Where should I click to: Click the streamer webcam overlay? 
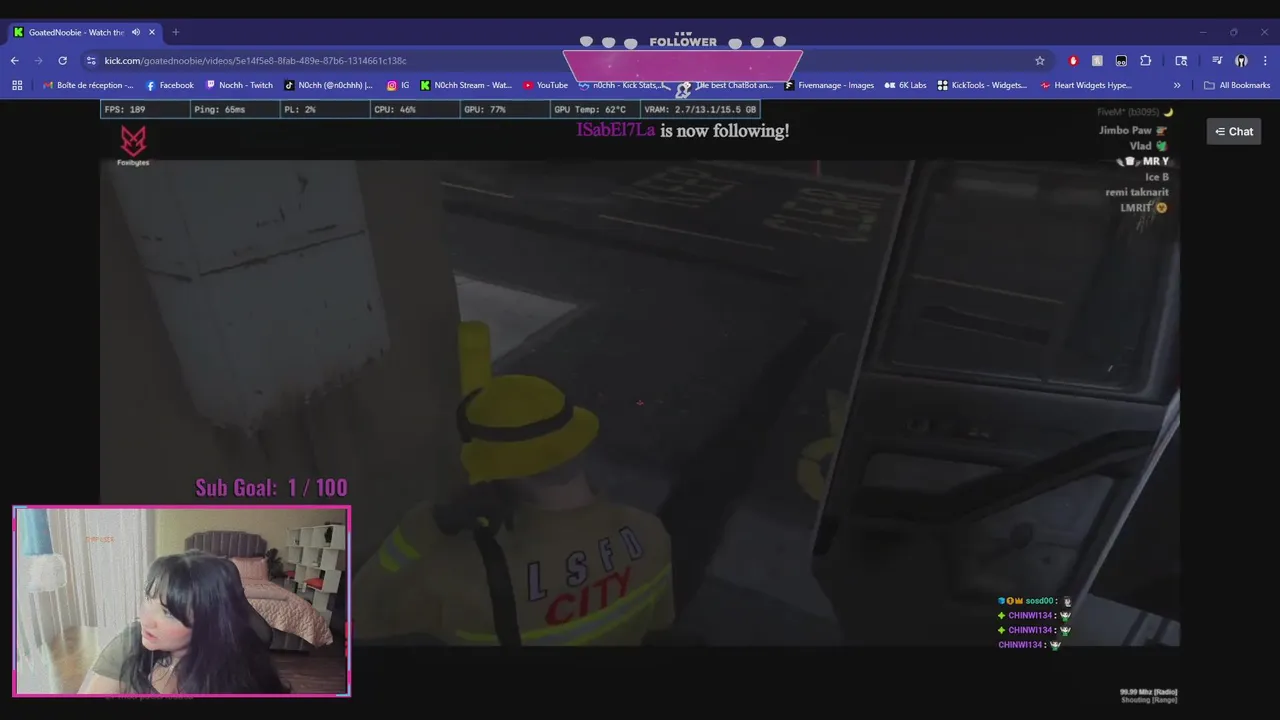[x=181, y=600]
